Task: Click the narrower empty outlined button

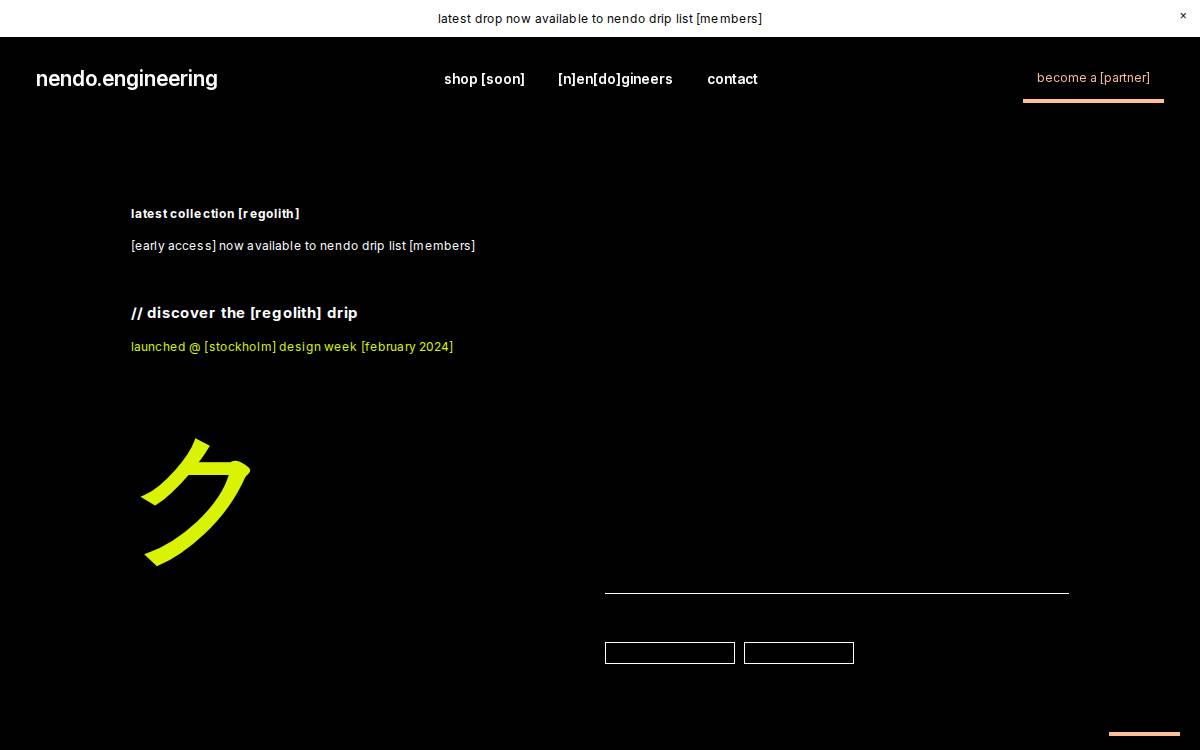Action: [799, 653]
